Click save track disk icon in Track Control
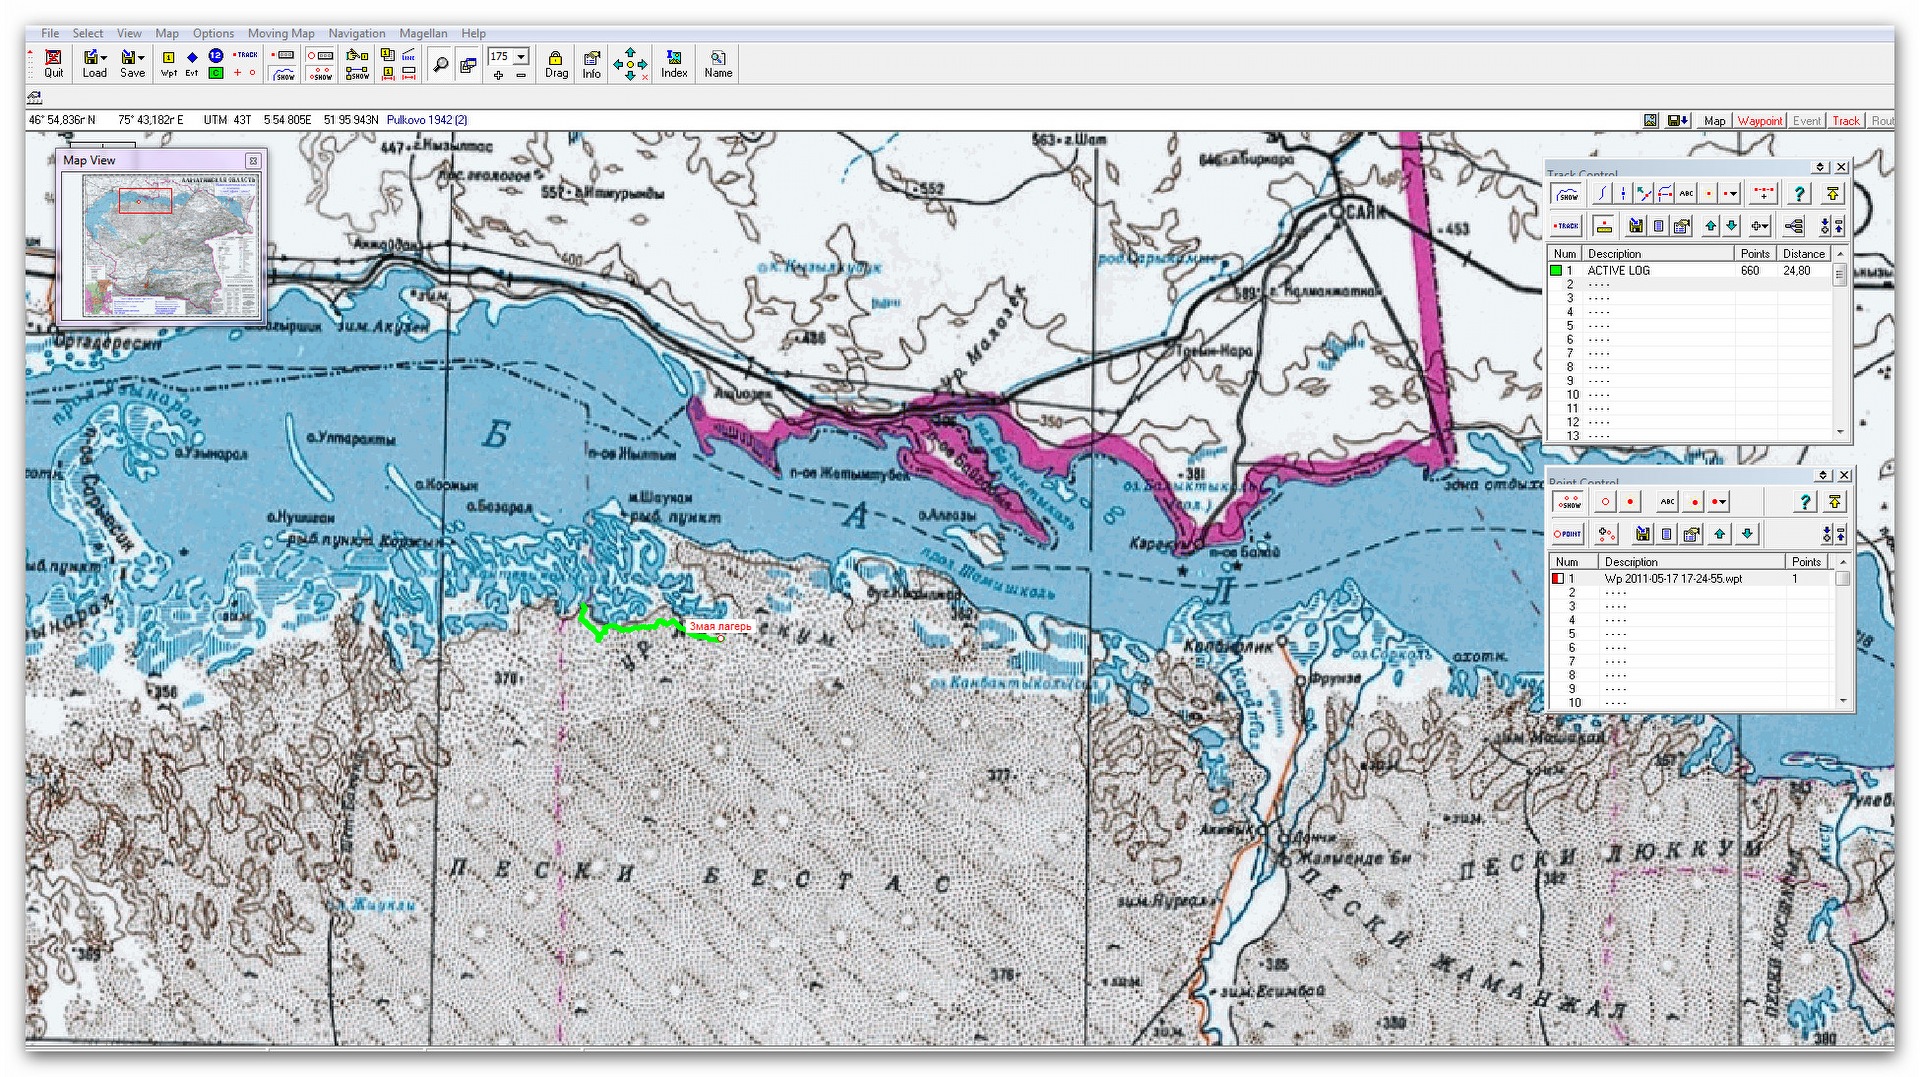The width and height of the screenshot is (1920, 1077). 1636,226
